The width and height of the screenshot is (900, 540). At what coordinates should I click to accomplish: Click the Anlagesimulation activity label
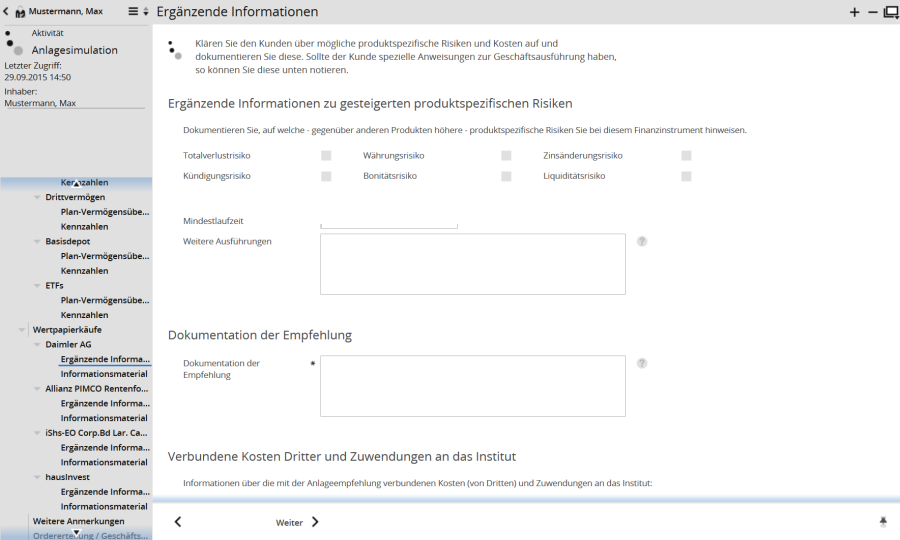[74, 50]
